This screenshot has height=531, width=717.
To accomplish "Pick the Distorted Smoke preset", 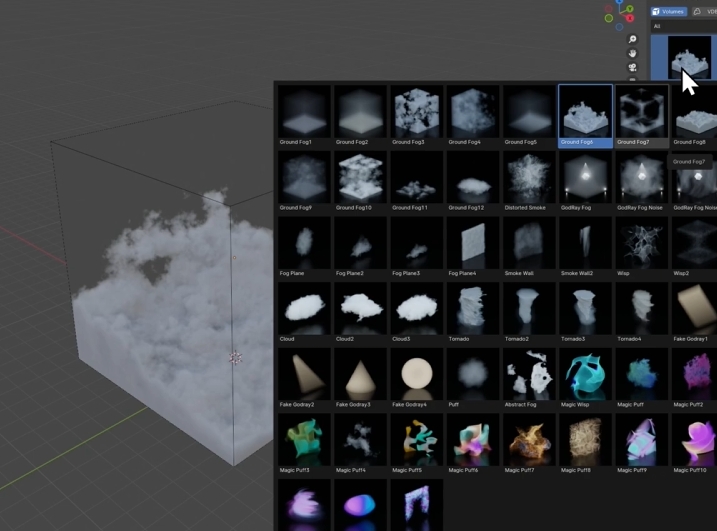I will point(529,181).
